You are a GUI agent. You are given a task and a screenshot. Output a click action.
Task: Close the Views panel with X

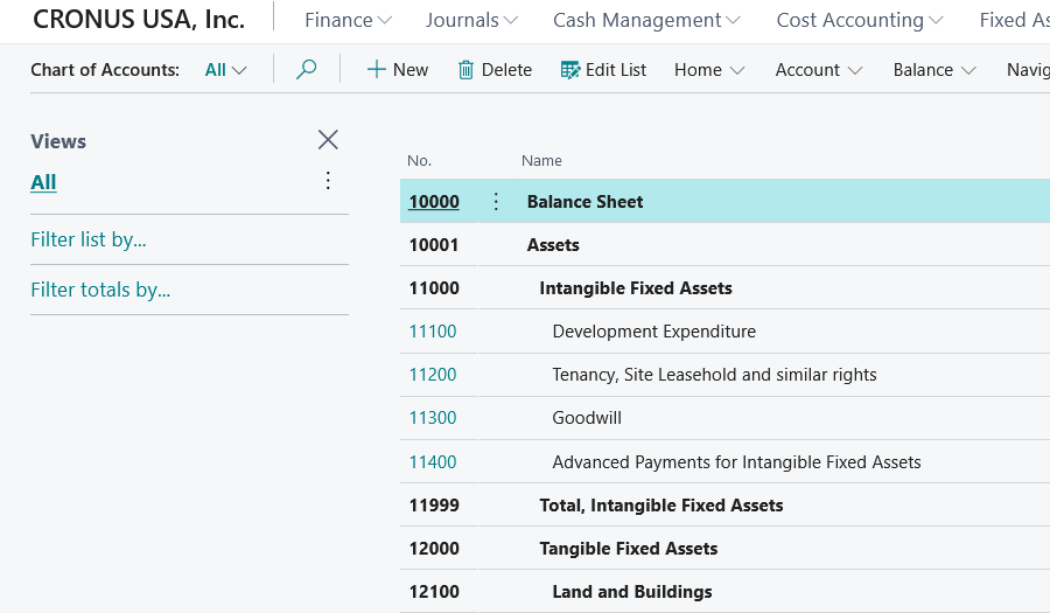coord(328,140)
